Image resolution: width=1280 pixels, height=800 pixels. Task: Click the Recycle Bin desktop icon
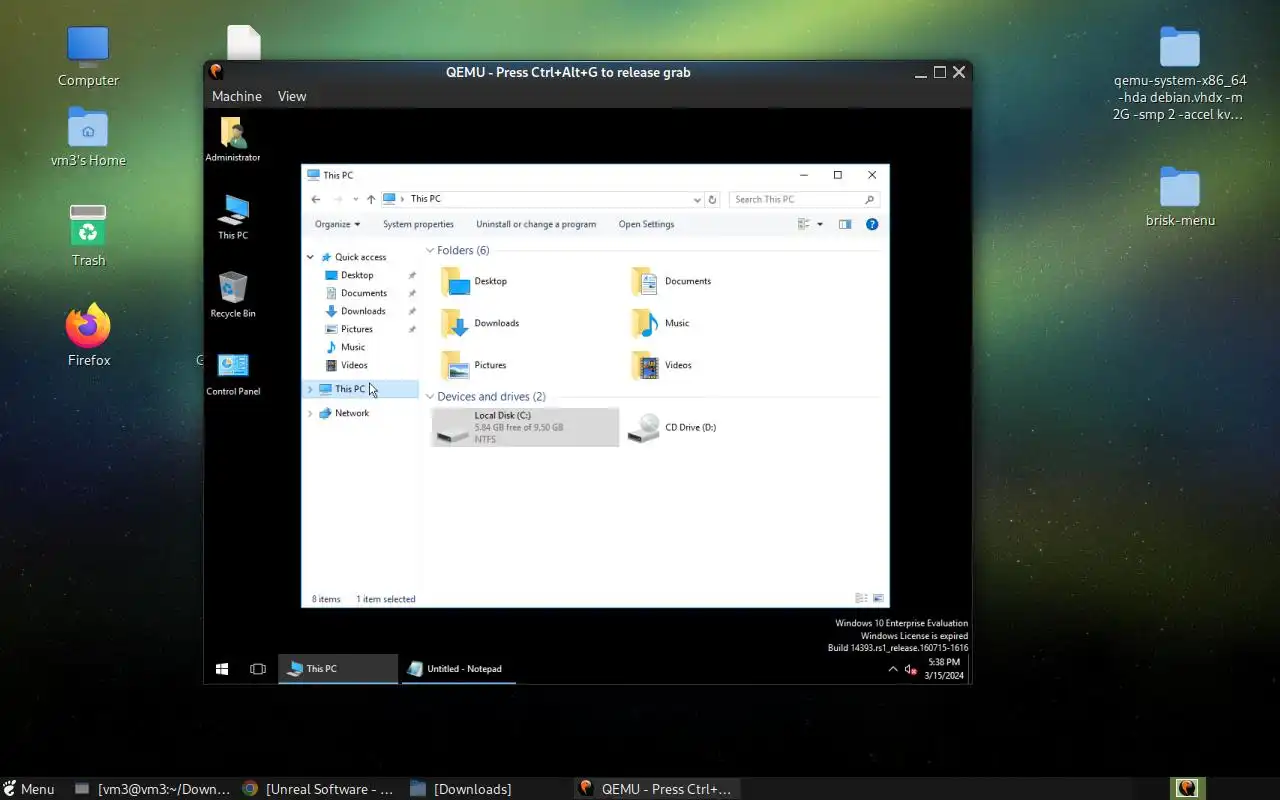233,295
